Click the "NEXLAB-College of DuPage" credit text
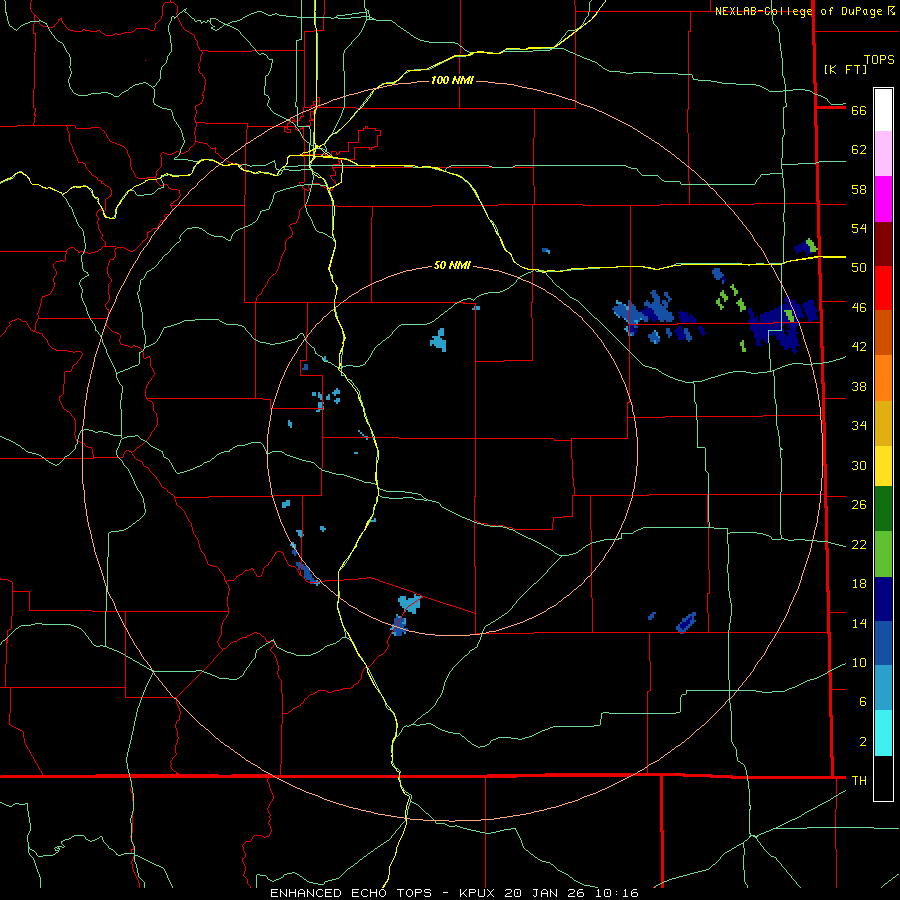This screenshot has height=900, width=900. (x=799, y=11)
